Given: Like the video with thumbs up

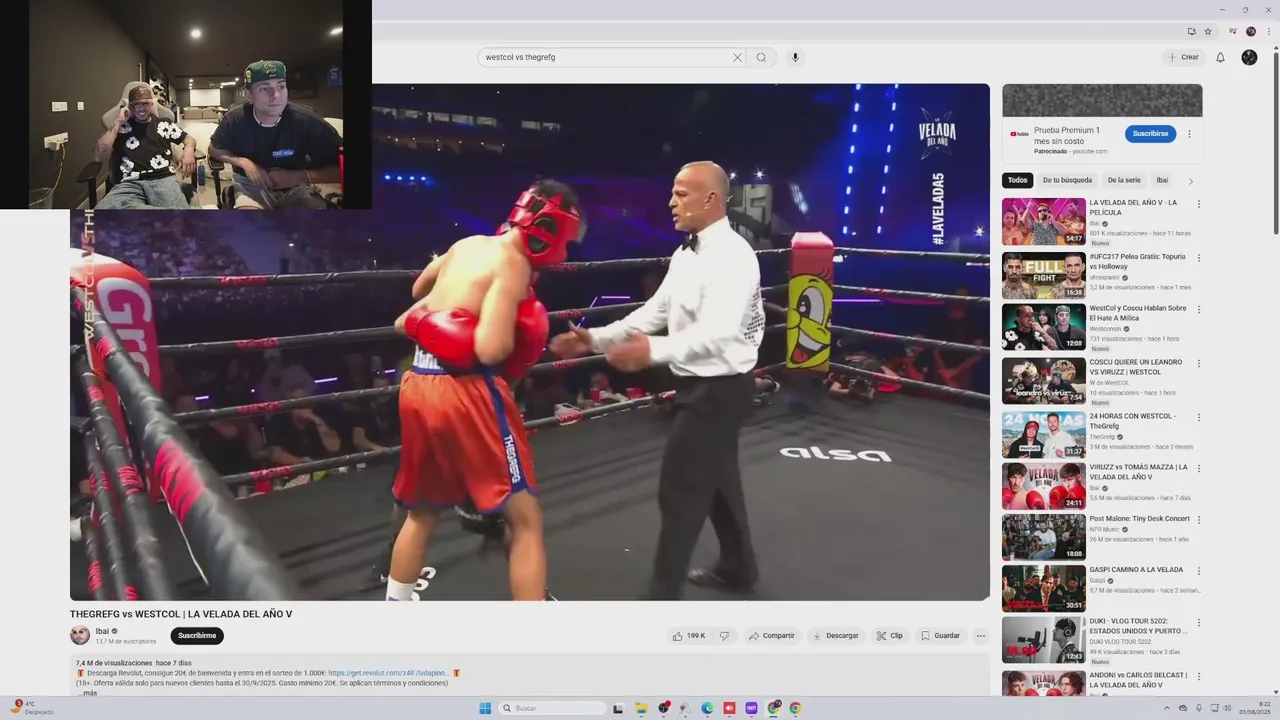Looking at the screenshot, I should (690, 636).
